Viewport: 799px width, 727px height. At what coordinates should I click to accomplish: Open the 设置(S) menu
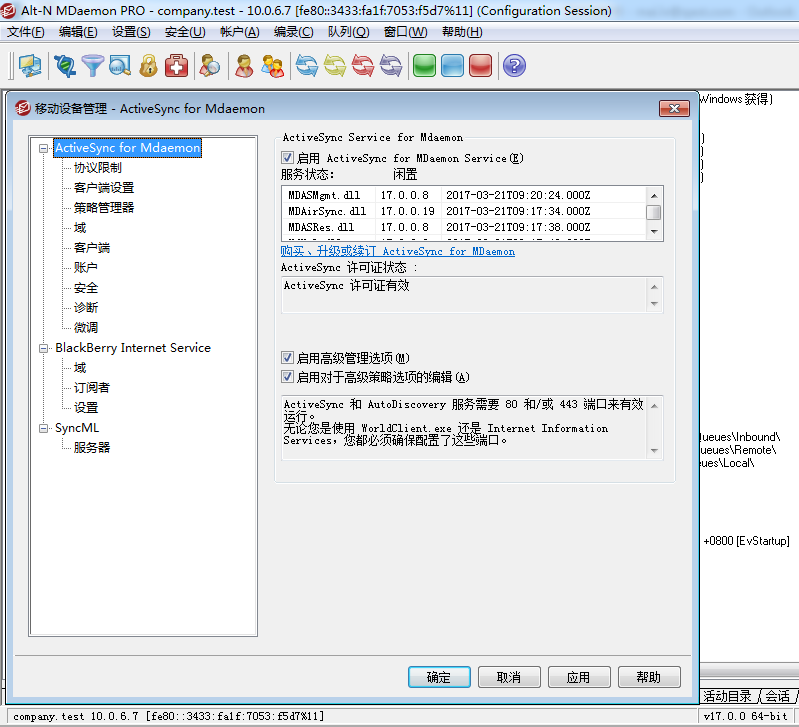coord(131,32)
